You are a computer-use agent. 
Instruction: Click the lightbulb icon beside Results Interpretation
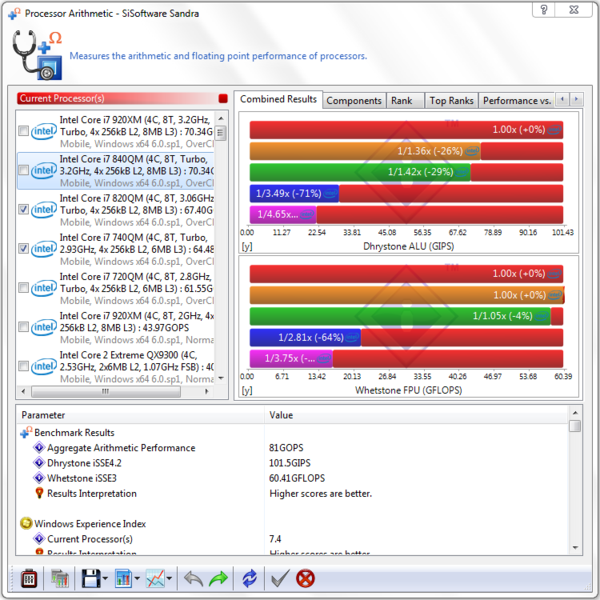pyautogui.click(x=39, y=493)
